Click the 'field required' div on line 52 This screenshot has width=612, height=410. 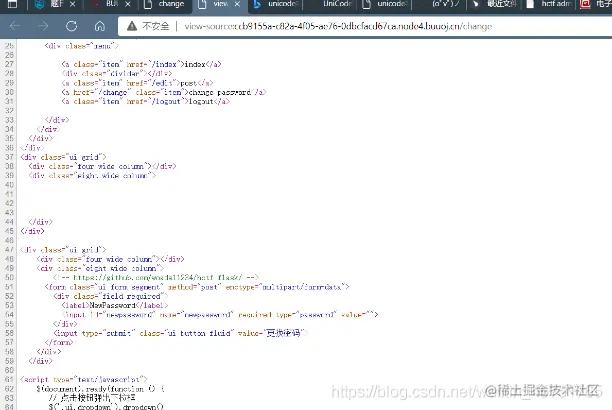[110, 296]
